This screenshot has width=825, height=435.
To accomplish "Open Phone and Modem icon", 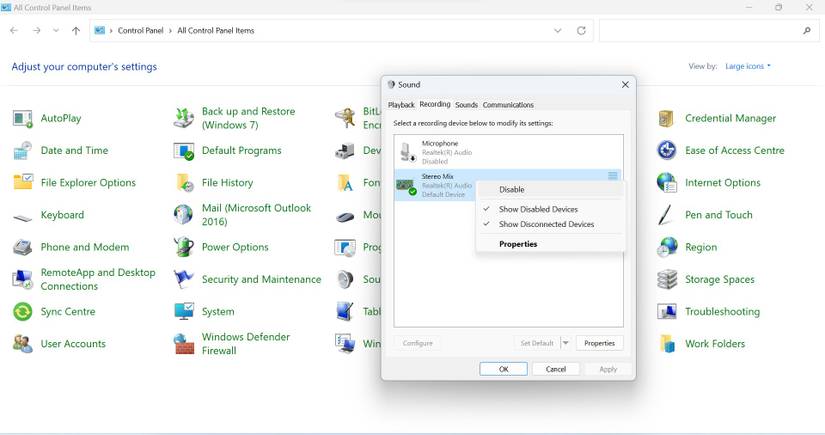I will 23,247.
